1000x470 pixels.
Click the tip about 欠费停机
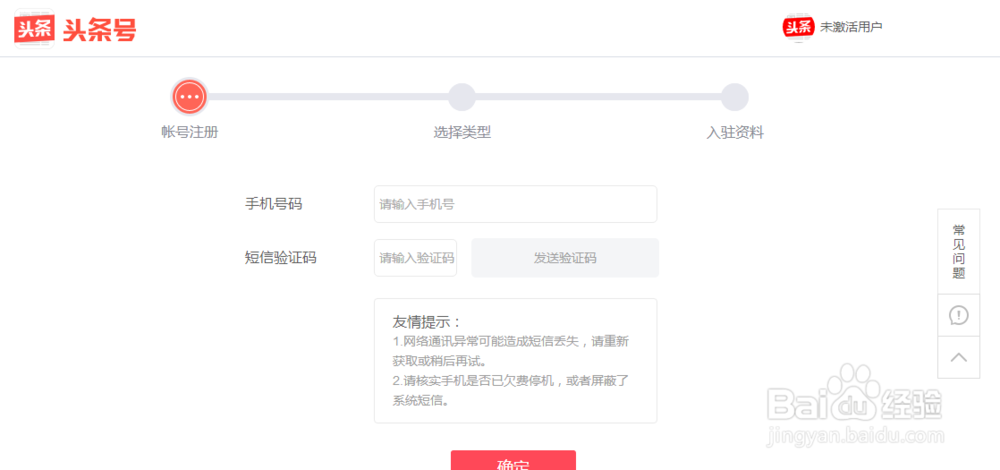[511, 391]
